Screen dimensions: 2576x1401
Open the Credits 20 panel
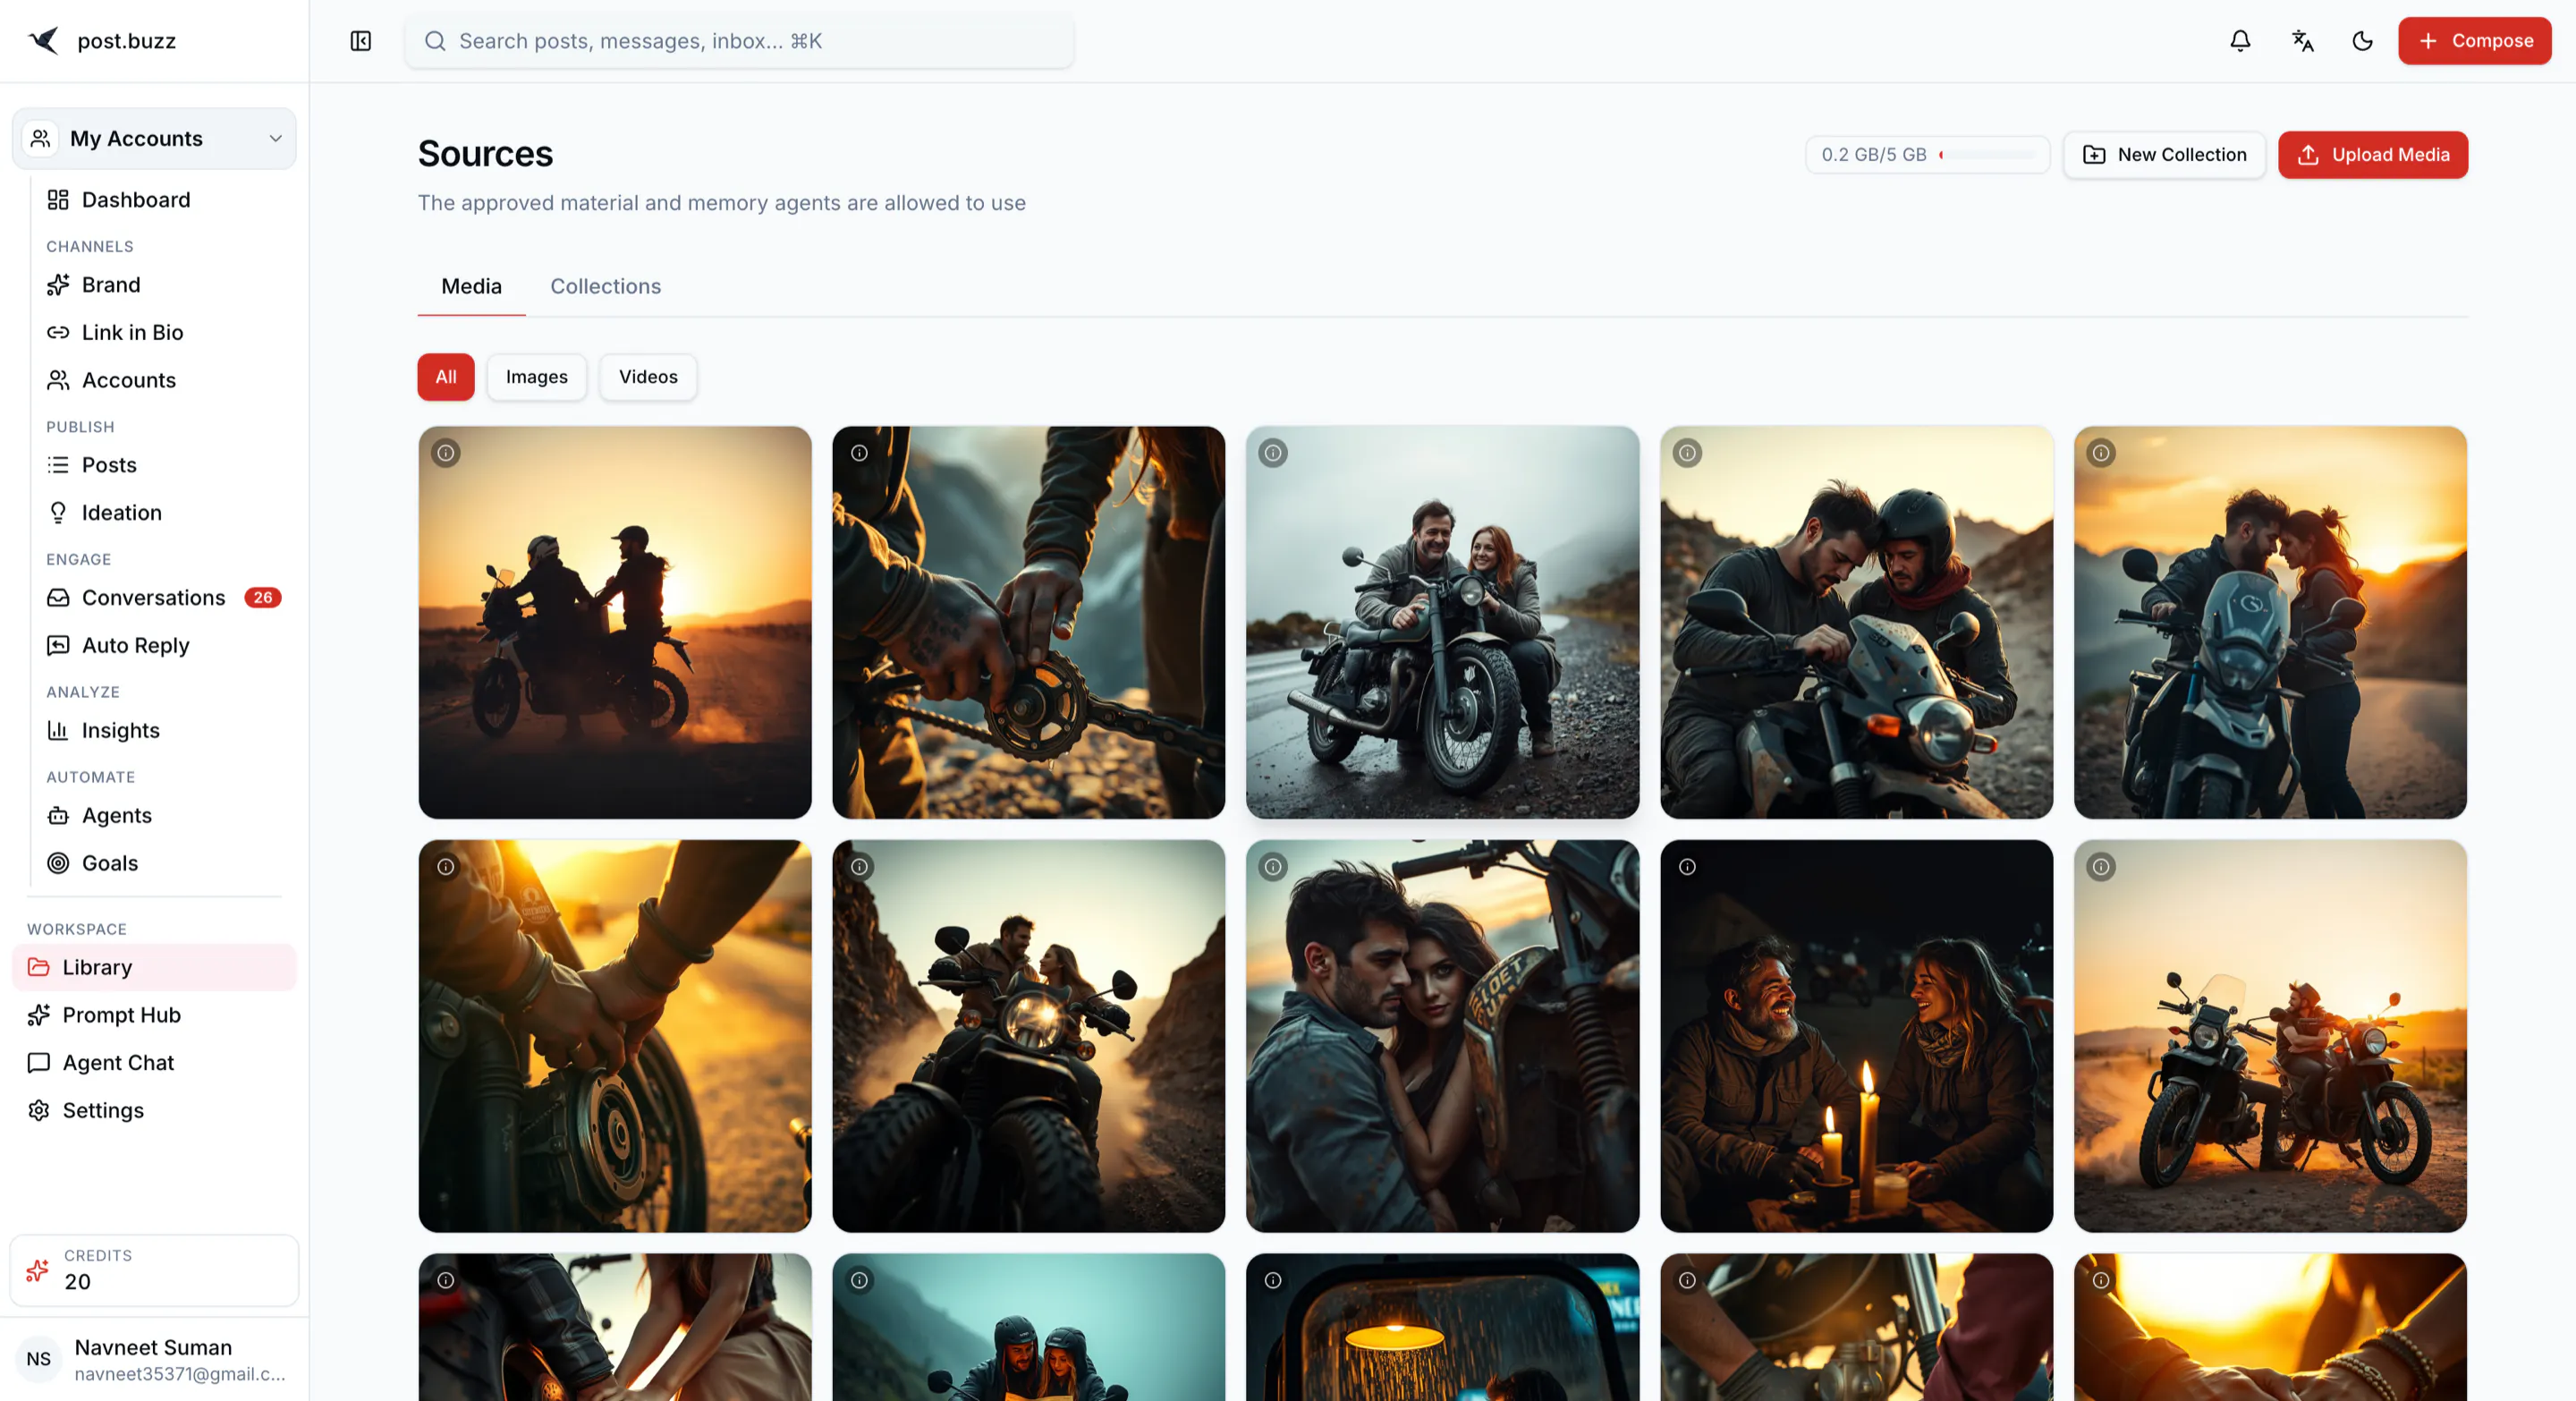click(x=154, y=1270)
